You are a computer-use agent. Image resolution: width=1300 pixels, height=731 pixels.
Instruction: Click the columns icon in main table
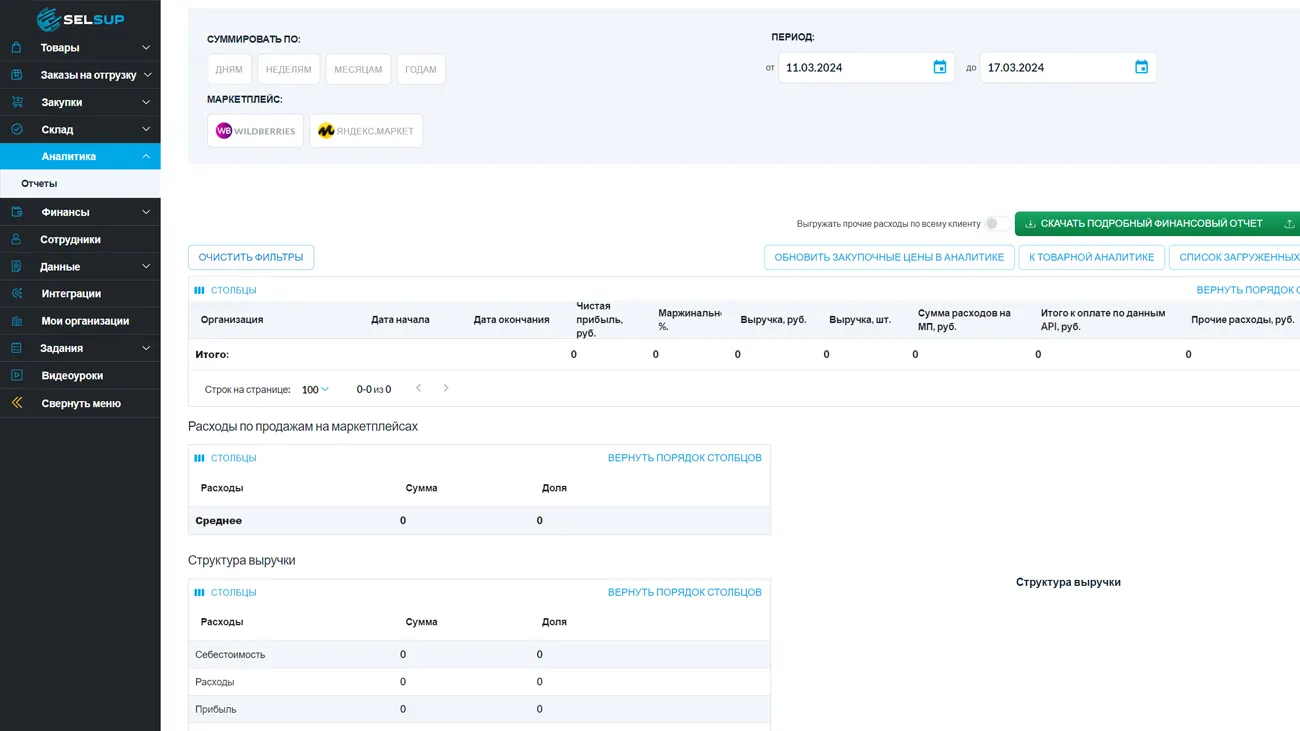click(x=199, y=290)
